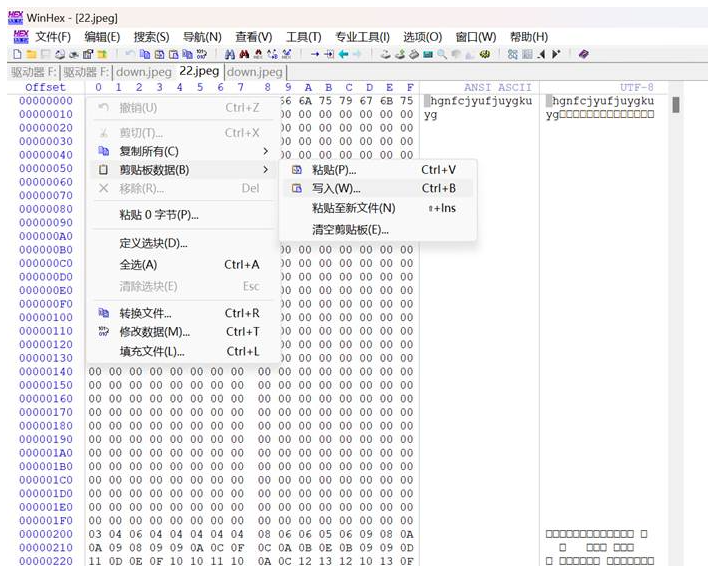The height and width of the screenshot is (582, 708).
Task: Choose 写入(W)... from the clipboard submenu
Action: [x=378, y=188]
